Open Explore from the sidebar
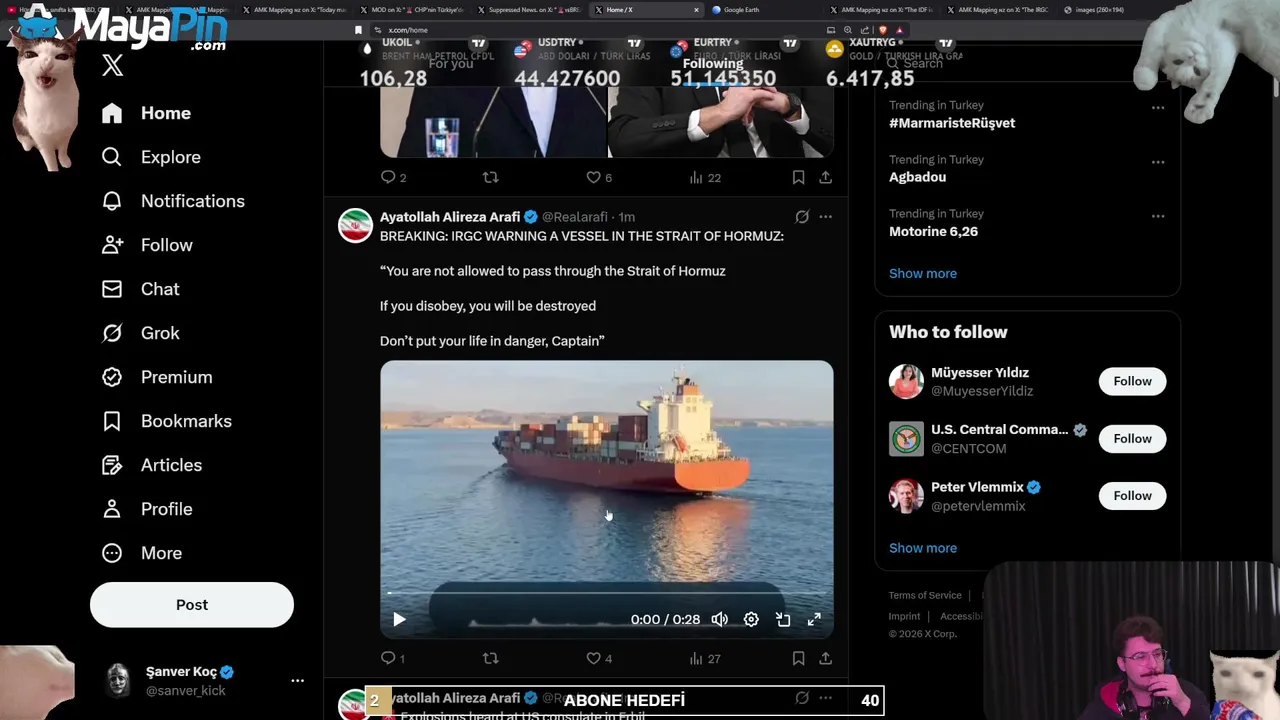 coord(151,157)
